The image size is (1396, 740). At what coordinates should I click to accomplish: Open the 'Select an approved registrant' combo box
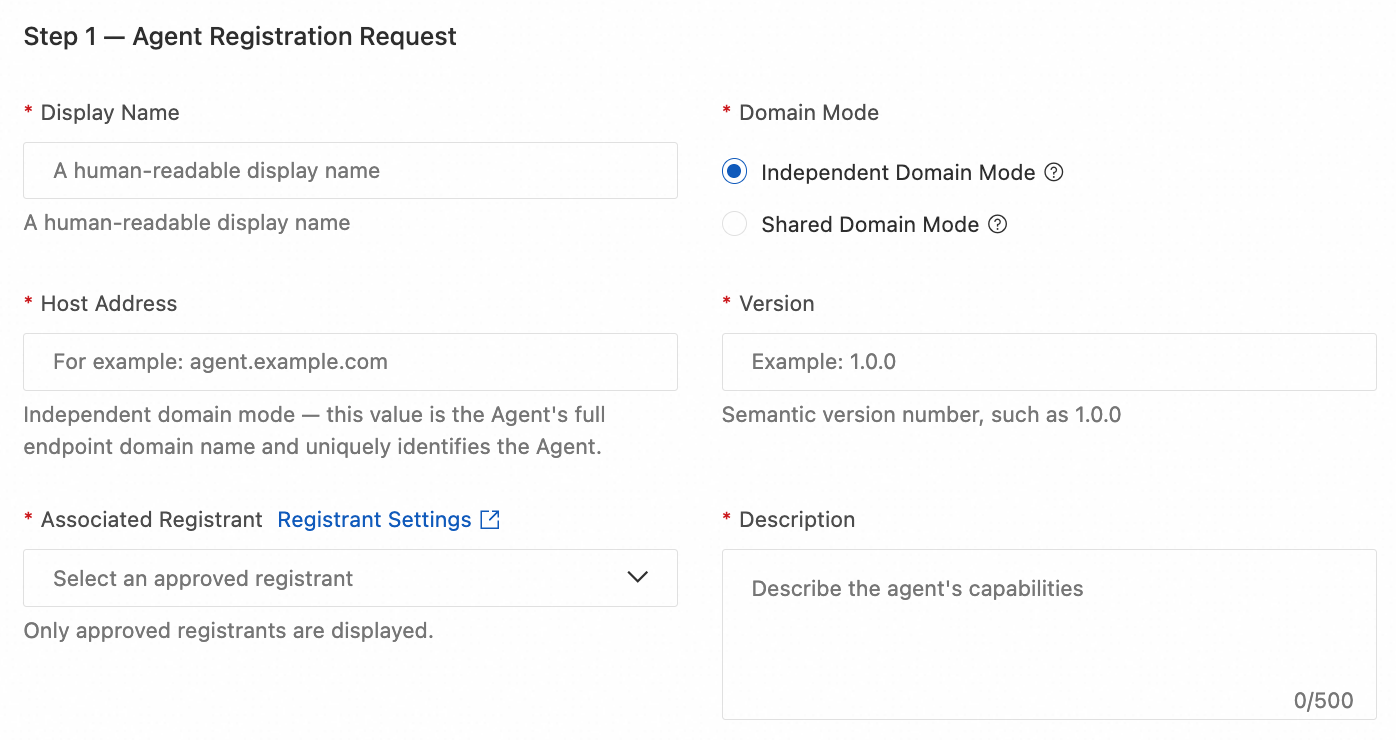coord(350,578)
